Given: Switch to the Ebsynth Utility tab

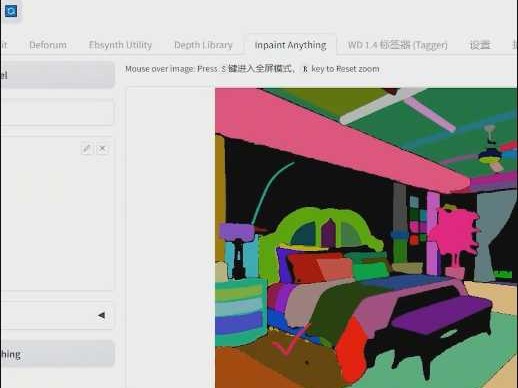Looking at the screenshot, I should click(120, 45).
